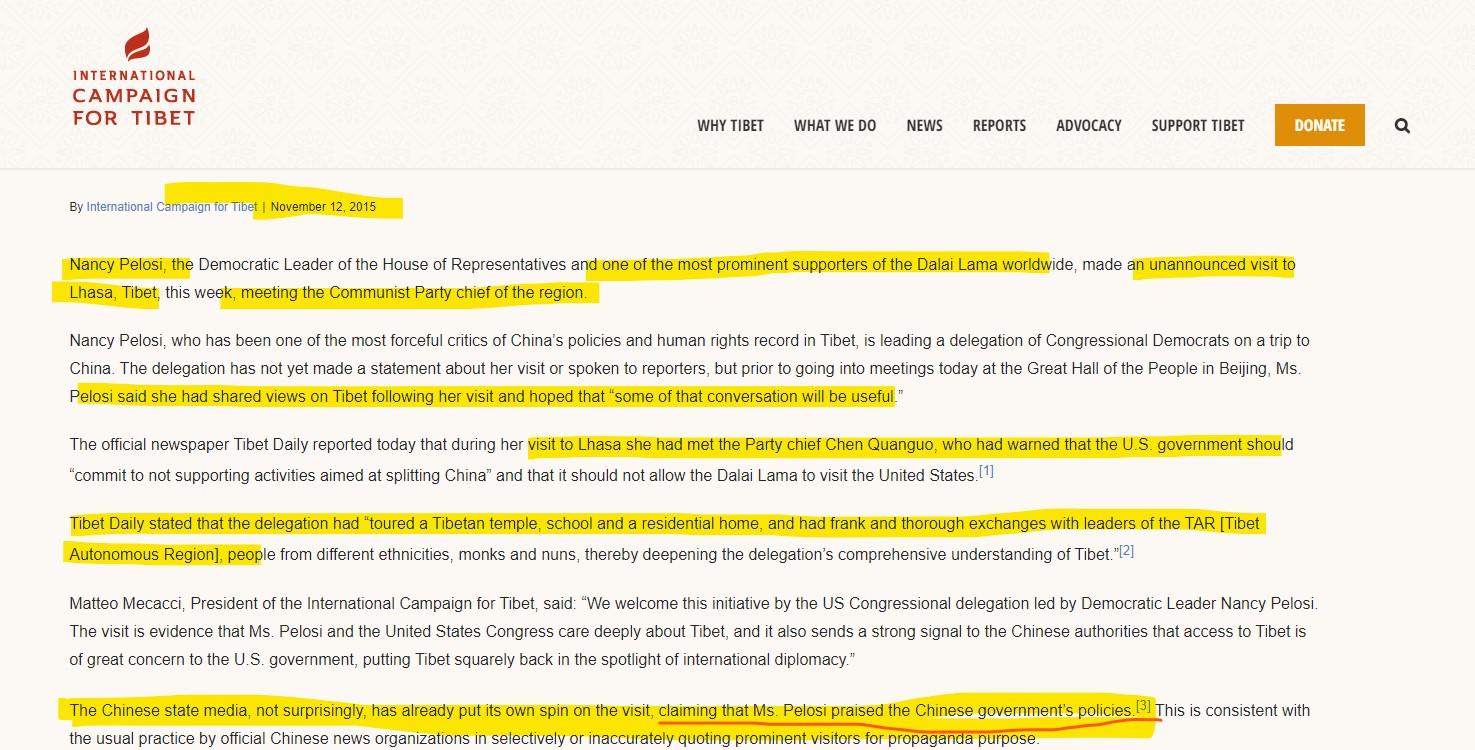Open the What We Do menu
Screen dimensions: 1475x750
pyautogui.click(x=835, y=126)
